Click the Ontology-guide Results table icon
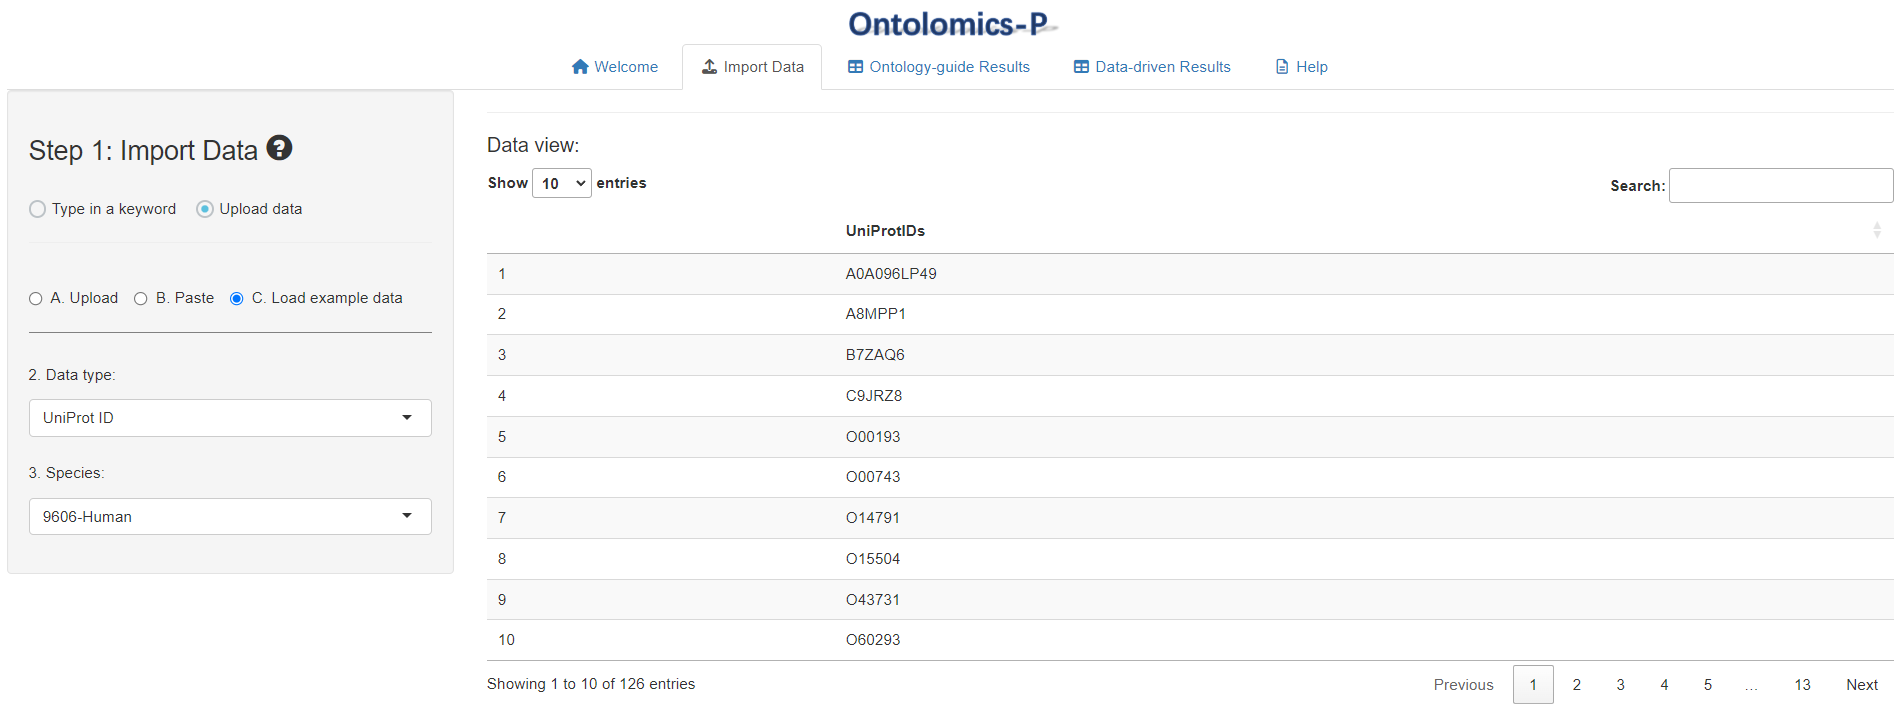Screen dimensions: 1904x712 pos(855,67)
